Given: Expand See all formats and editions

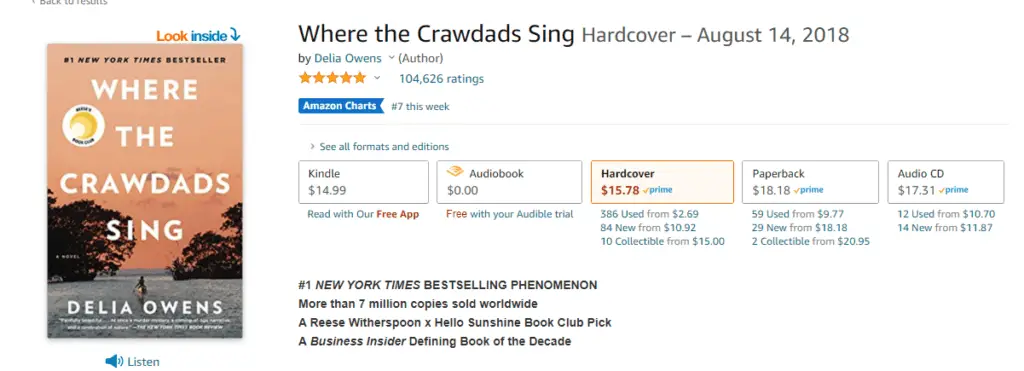Looking at the screenshot, I should pyautogui.click(x=380, y=146).
